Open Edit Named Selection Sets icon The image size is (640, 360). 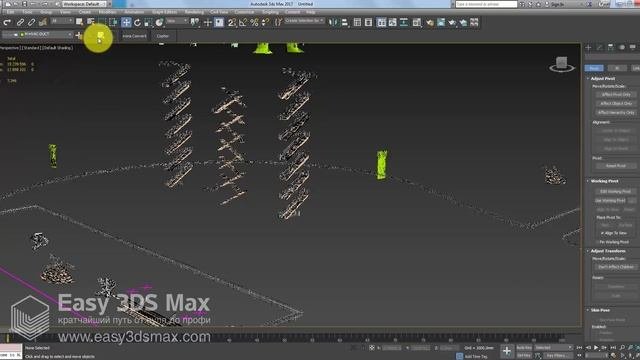[x=278, y=22]
